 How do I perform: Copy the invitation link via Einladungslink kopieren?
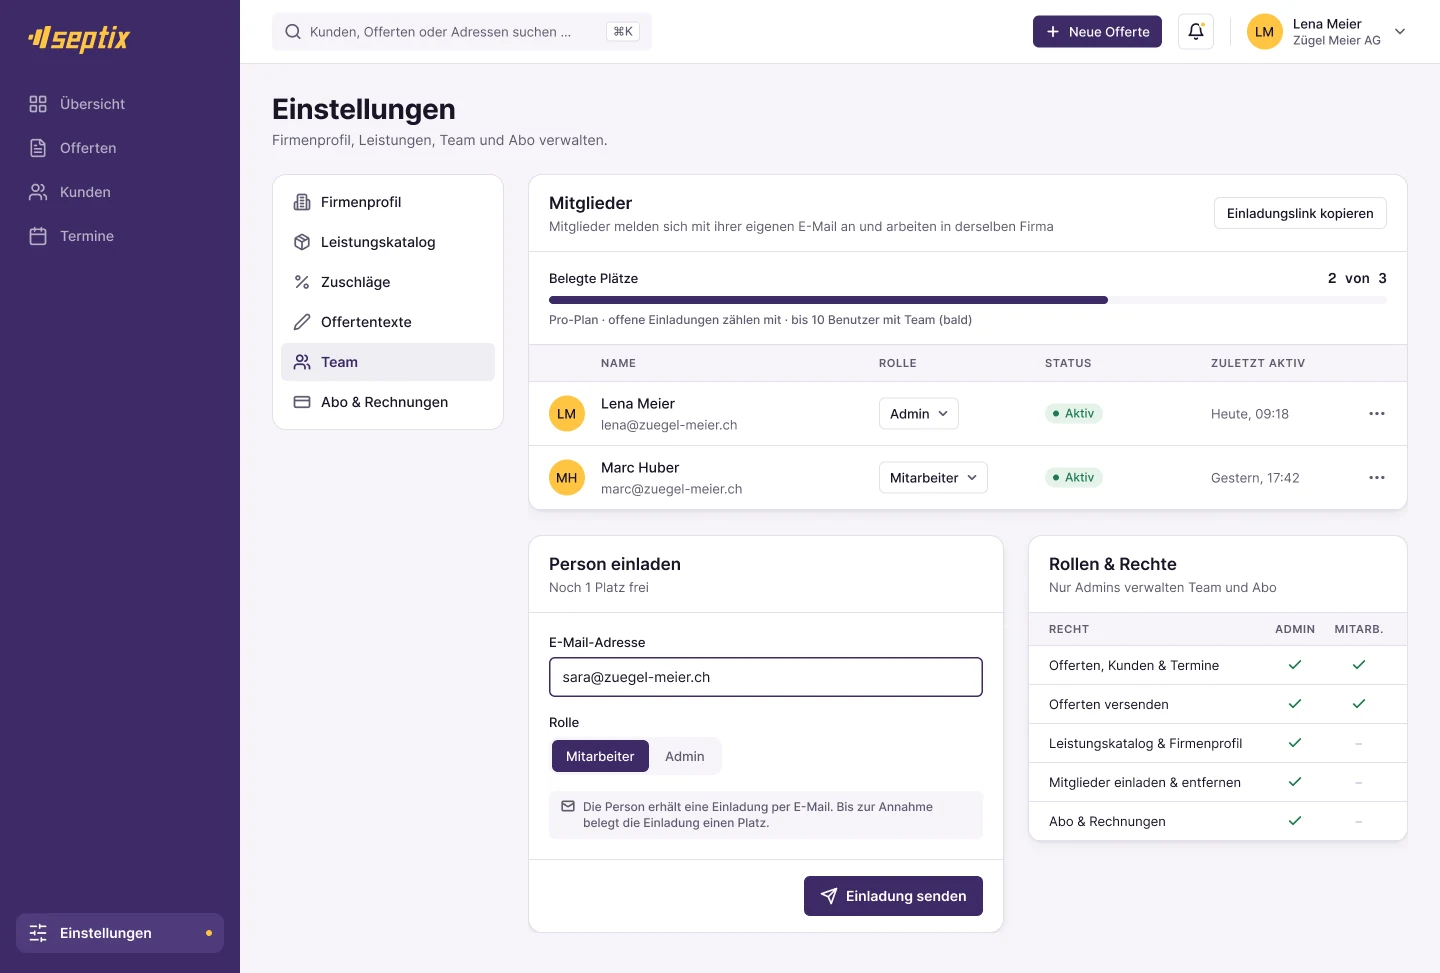coord(1300,213)
